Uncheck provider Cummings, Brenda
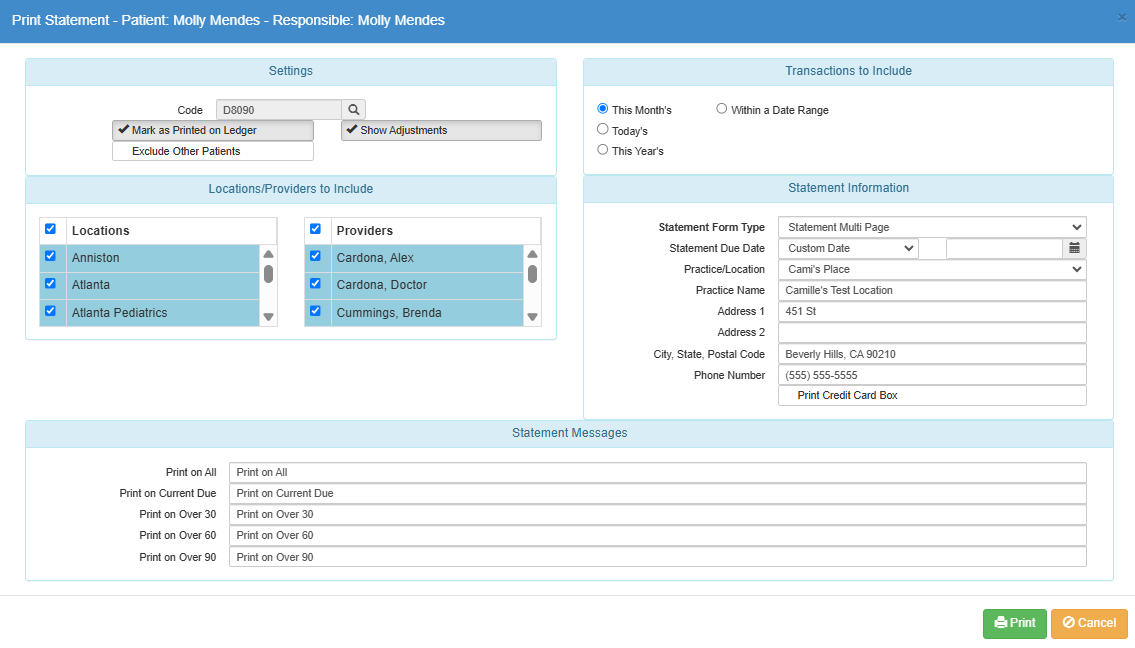Viewport: 1135px width, 648px height. coord(315,311)
